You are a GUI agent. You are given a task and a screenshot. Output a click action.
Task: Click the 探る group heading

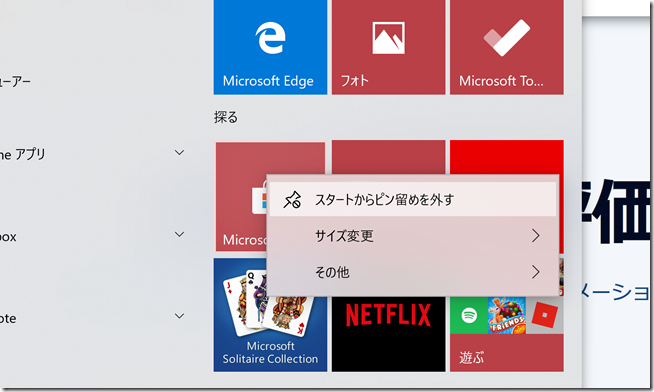pyautogui.click(x=226, y=117)
